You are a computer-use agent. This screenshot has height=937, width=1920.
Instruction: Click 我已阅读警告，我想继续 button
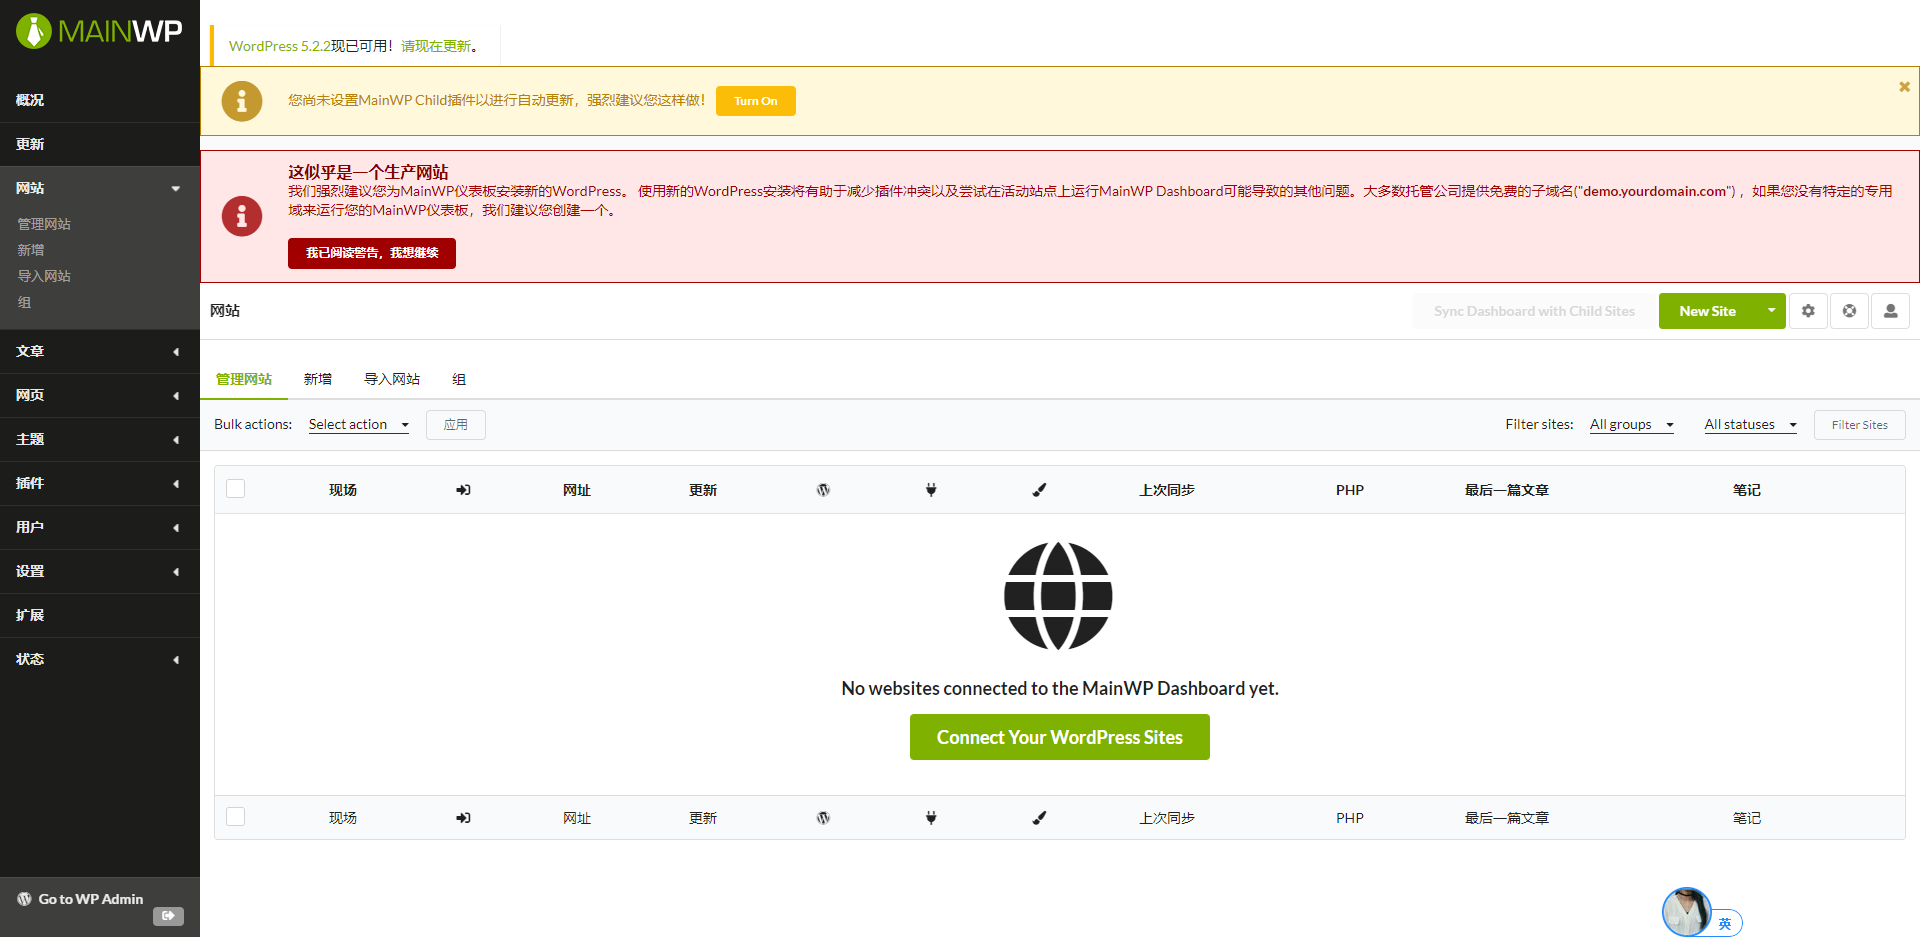[372, 253]
